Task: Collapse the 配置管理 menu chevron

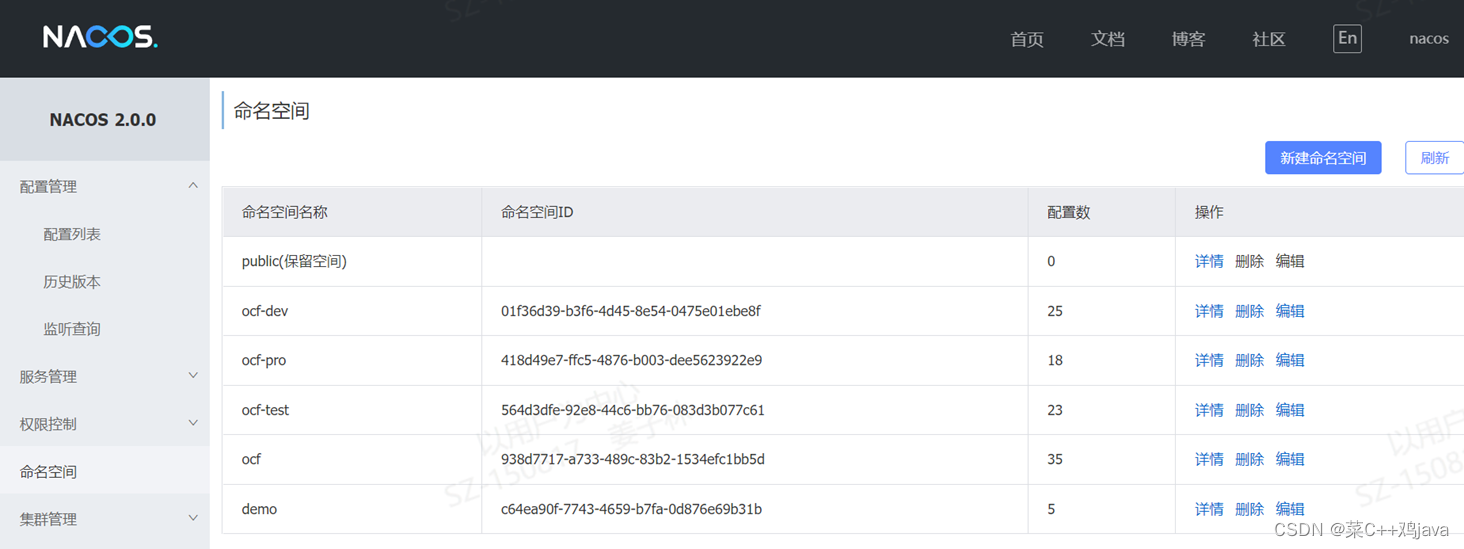Action: pyautogui.click(x=193, y=186)
